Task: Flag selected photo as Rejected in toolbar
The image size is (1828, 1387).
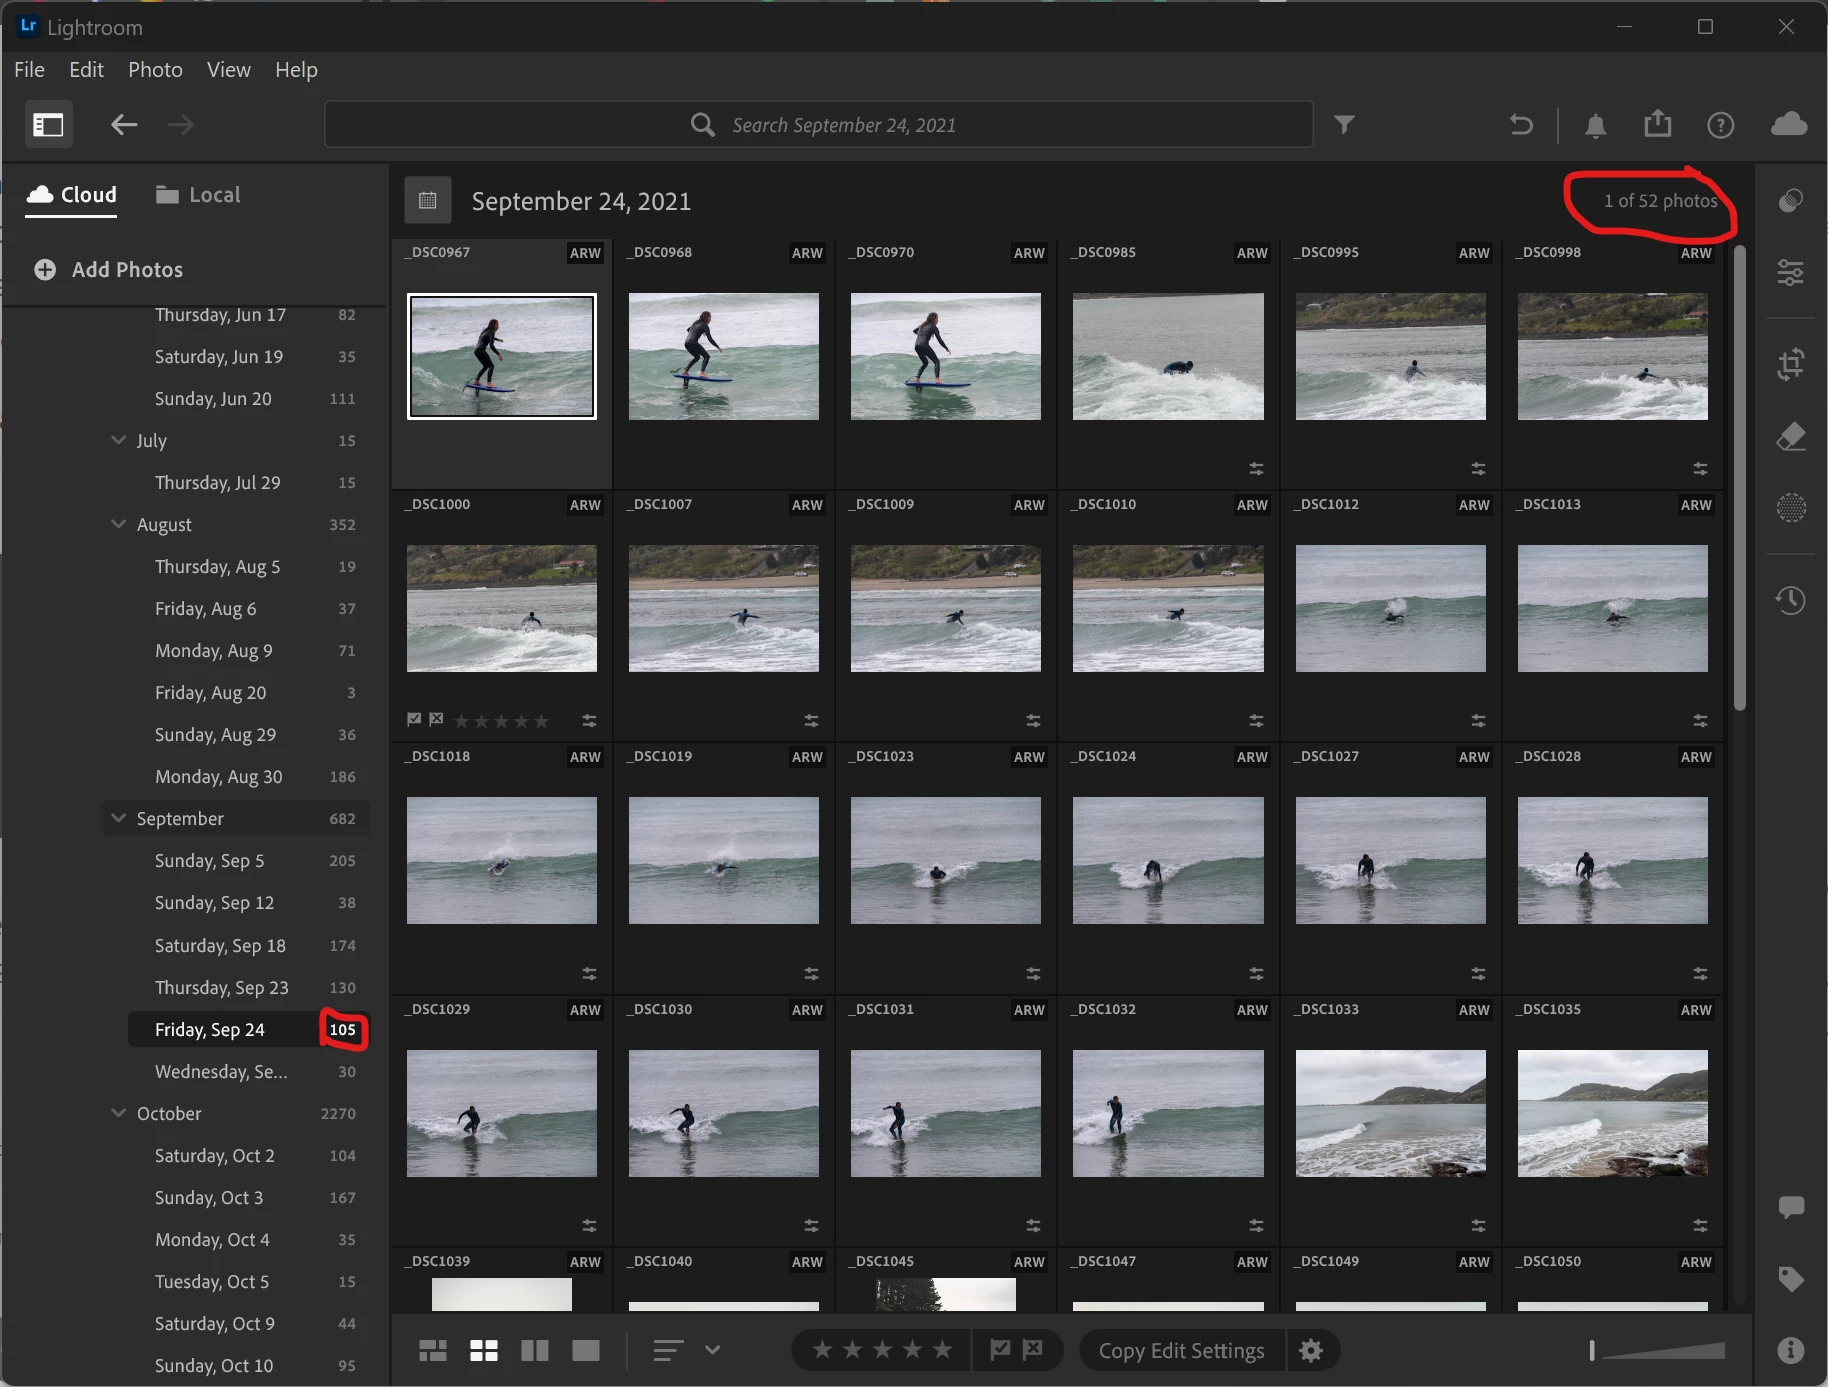Action: click(x=1033, y=1350)
